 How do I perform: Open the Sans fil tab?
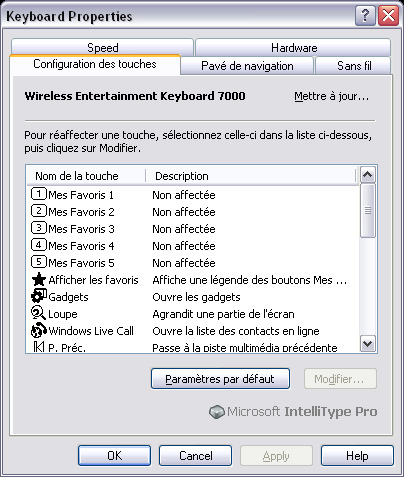pyautogui.click(x=354, y=66)
